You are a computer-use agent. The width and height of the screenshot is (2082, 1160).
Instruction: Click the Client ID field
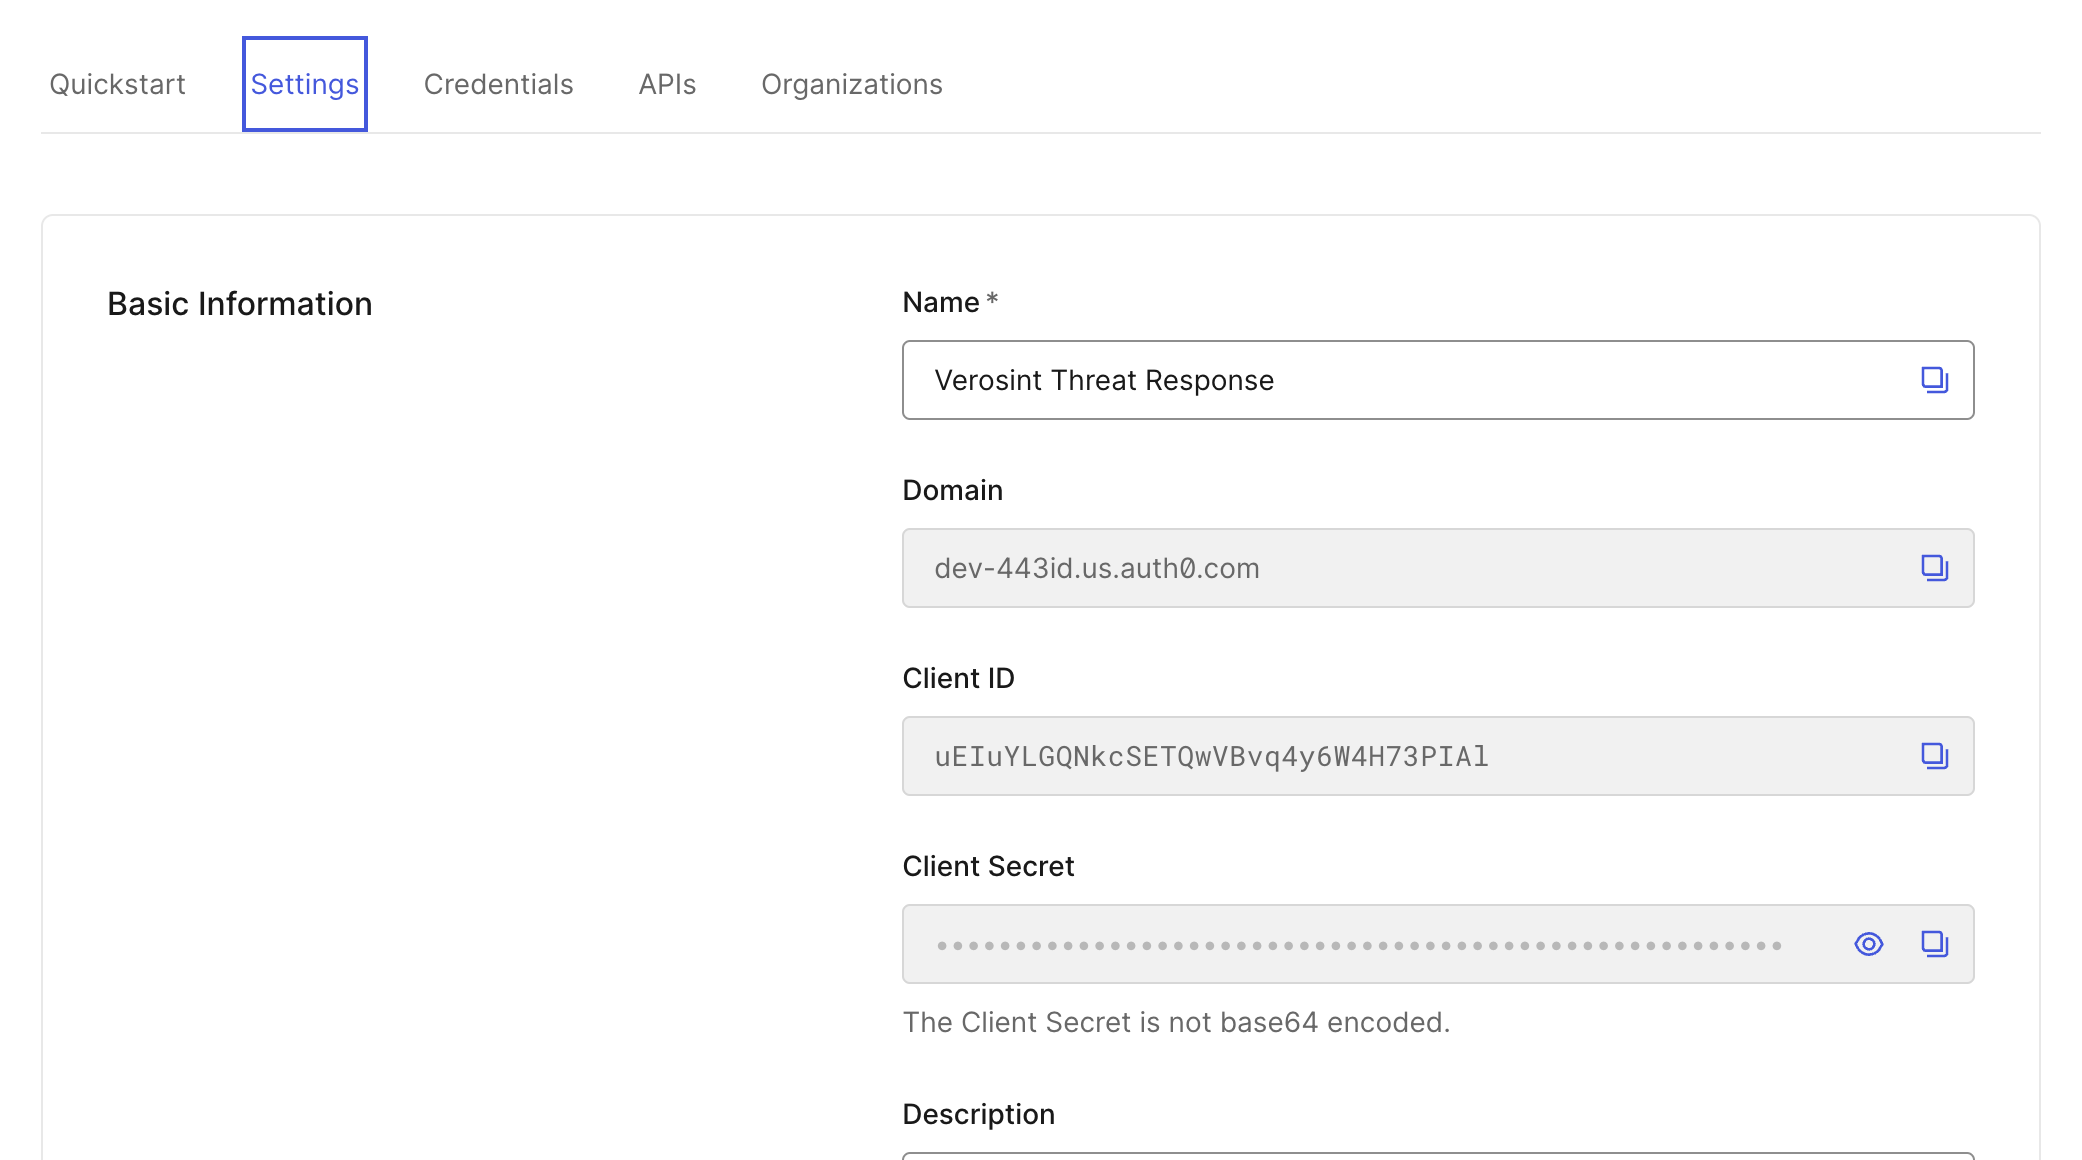[1438, 756]
